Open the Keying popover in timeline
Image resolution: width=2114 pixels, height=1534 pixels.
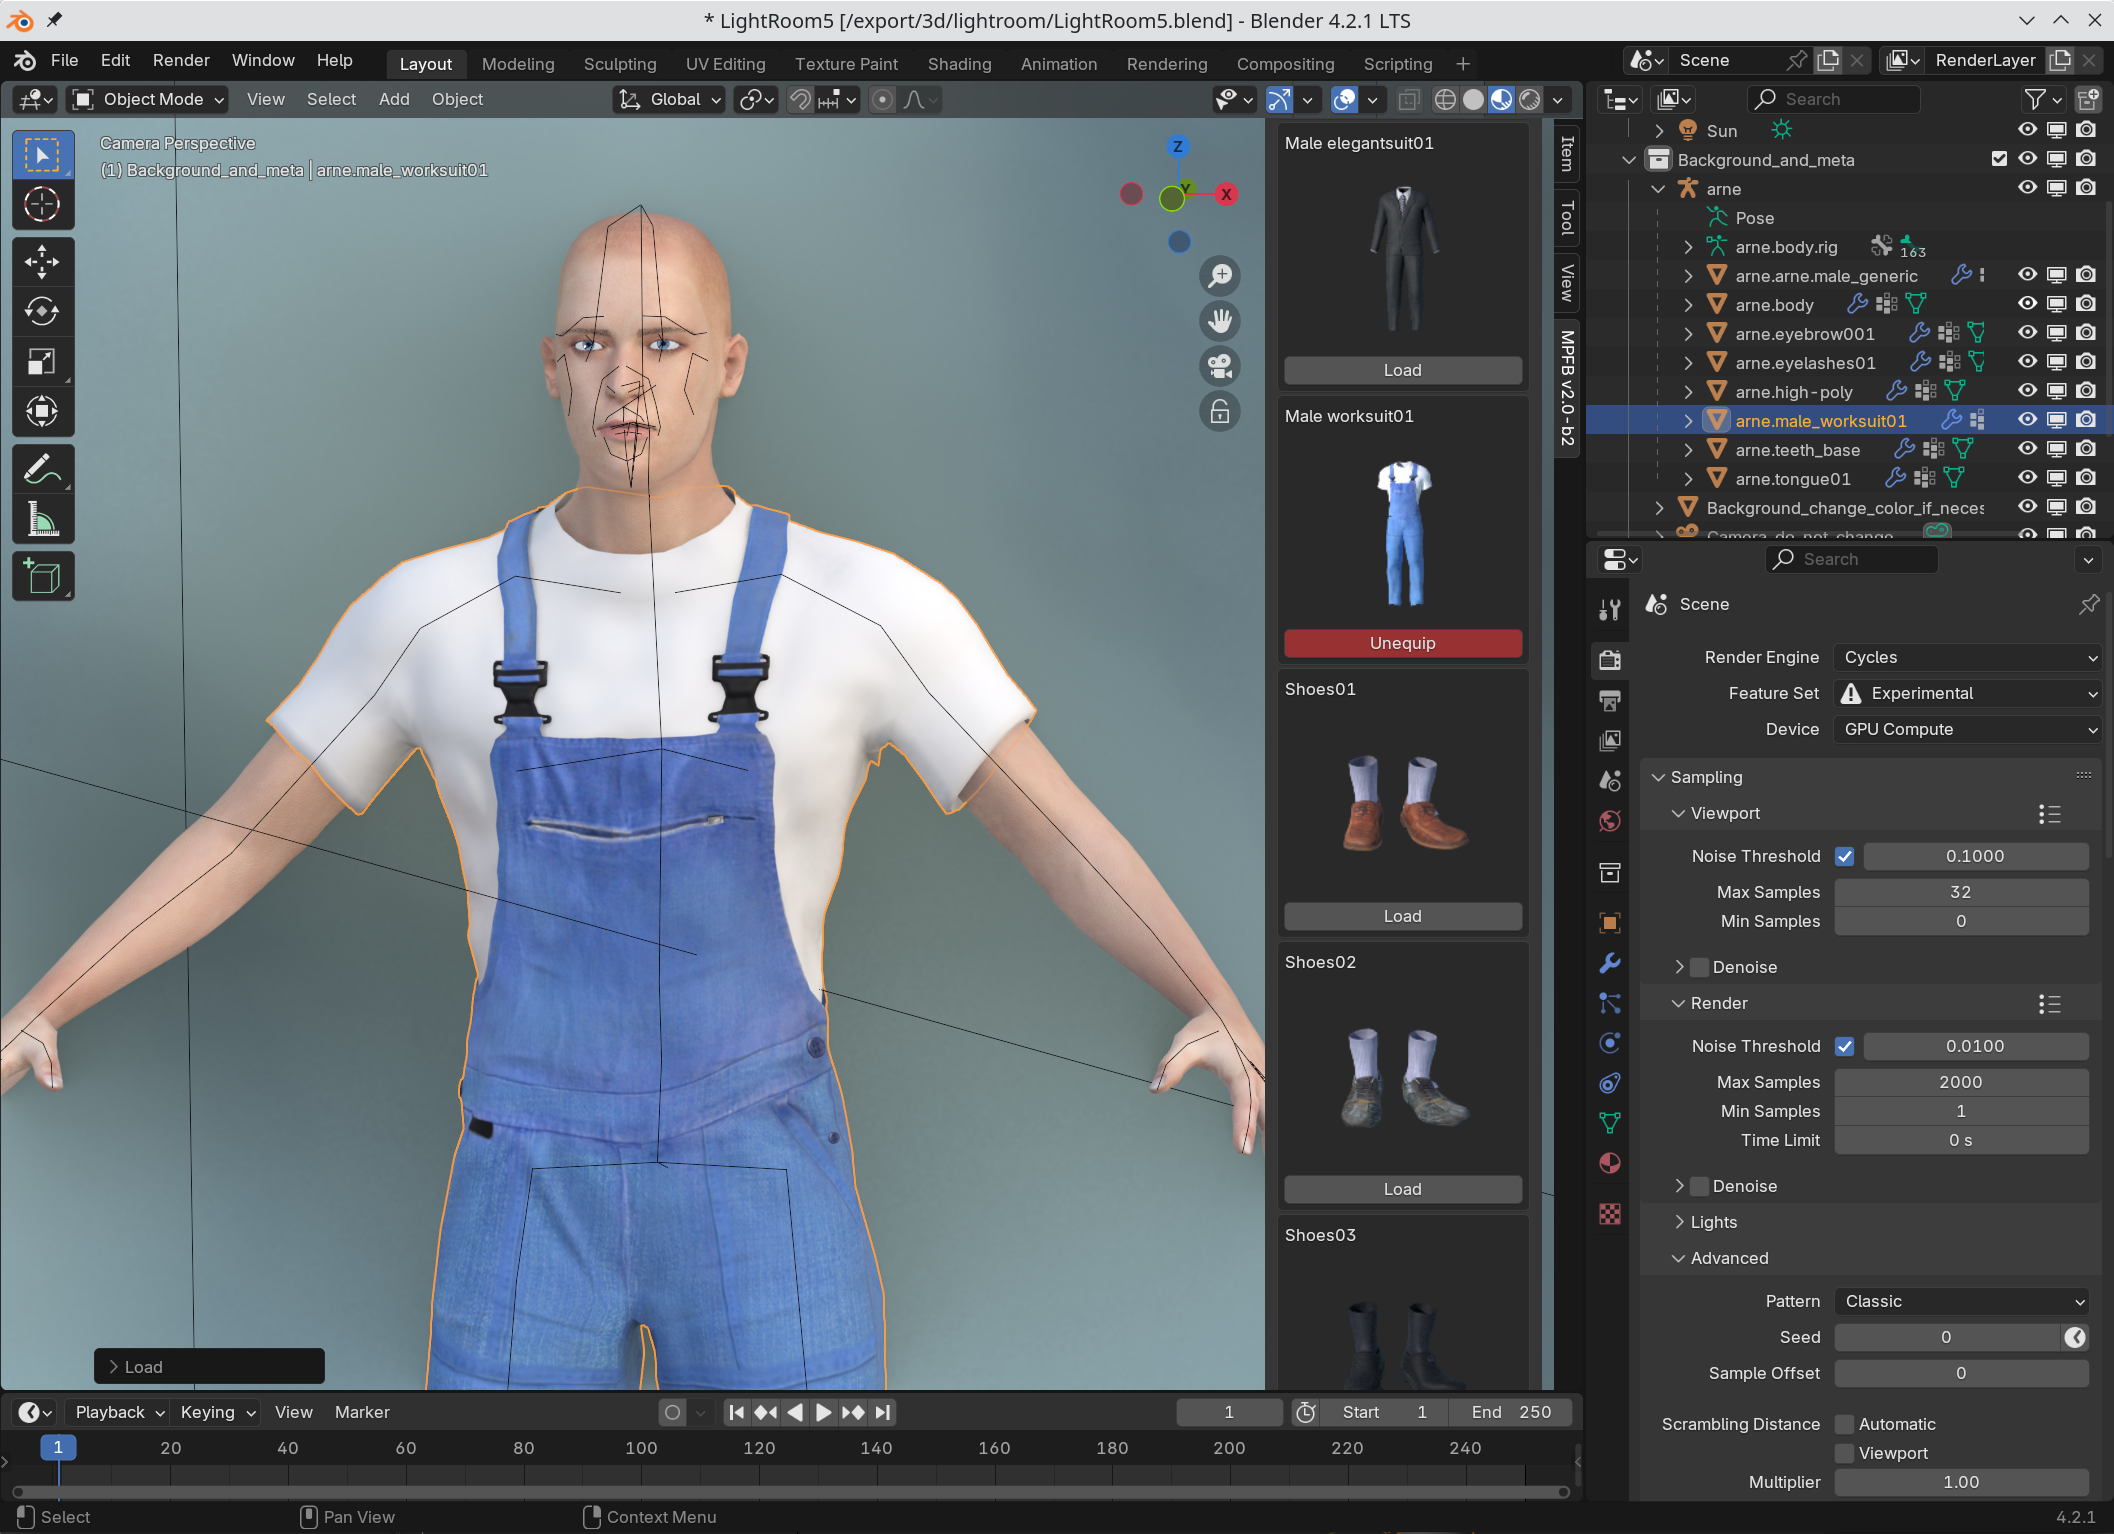tap(218, 1412)
